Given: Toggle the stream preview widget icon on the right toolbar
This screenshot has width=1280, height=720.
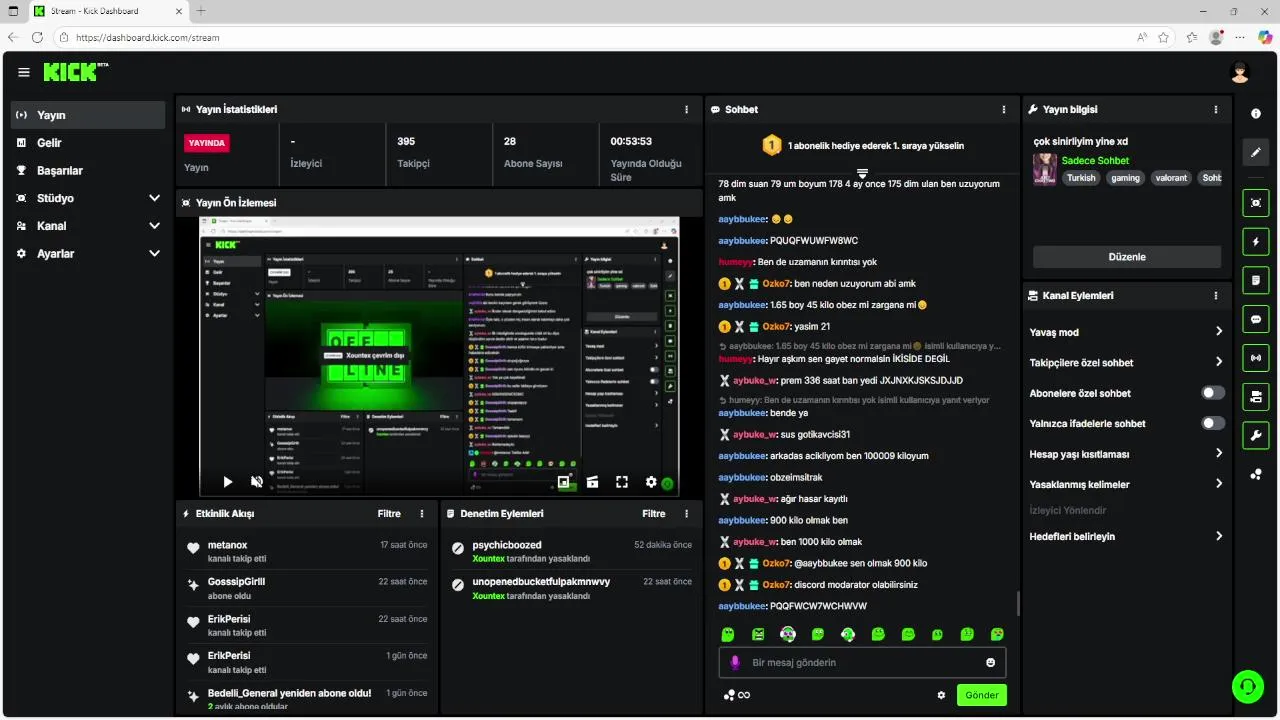Looking at the screenshot, I should 1256,203.
